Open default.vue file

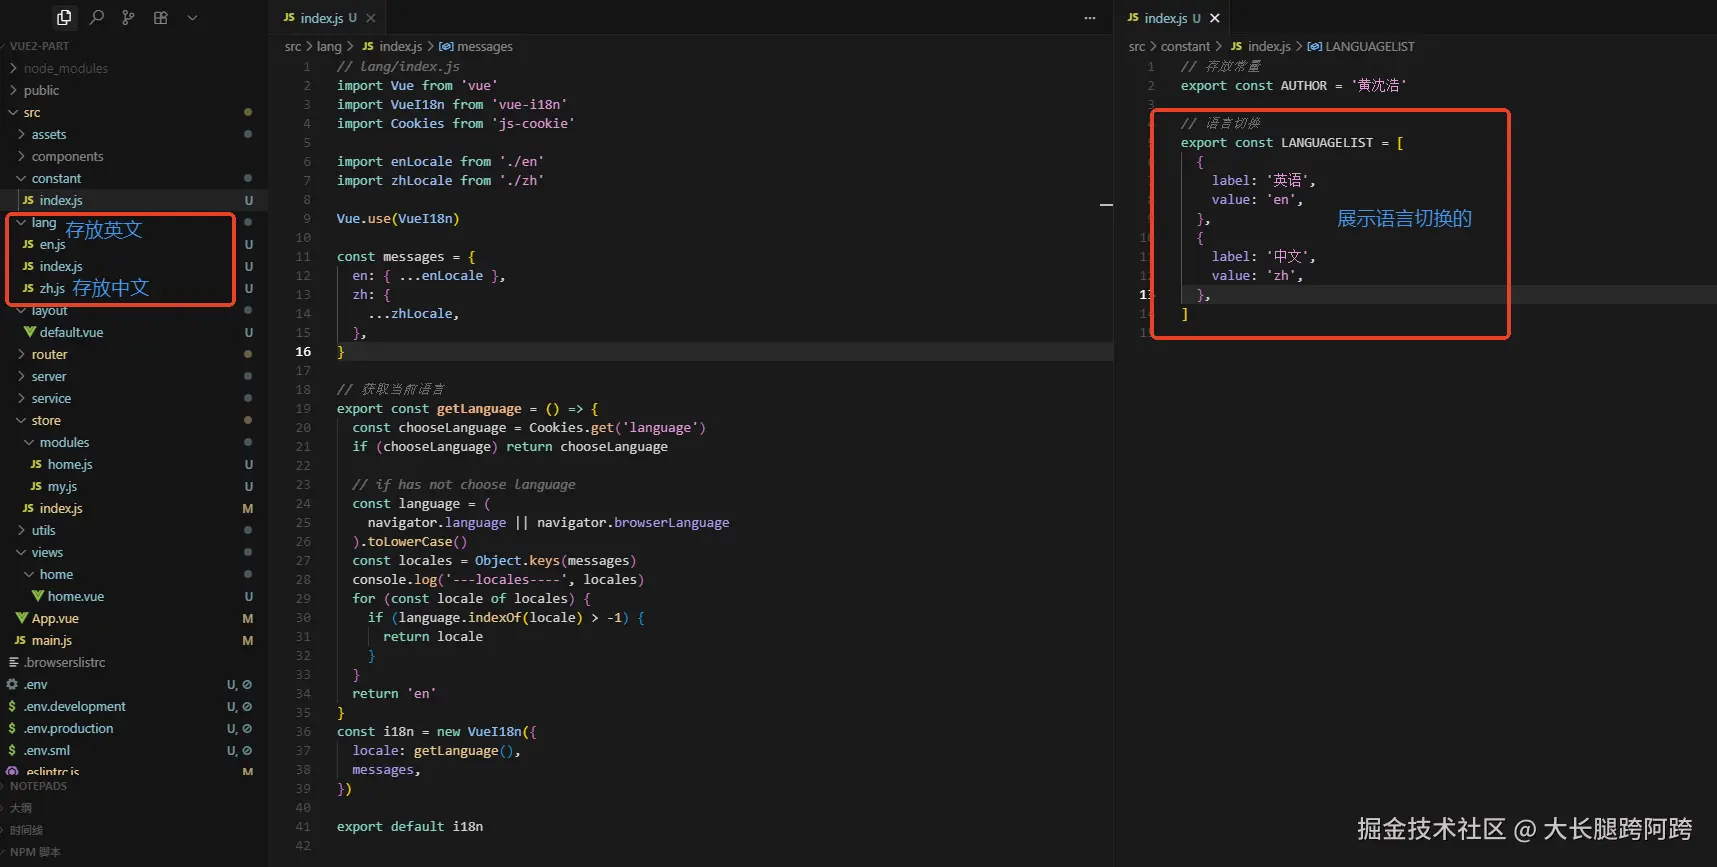(x=134, y=332)
